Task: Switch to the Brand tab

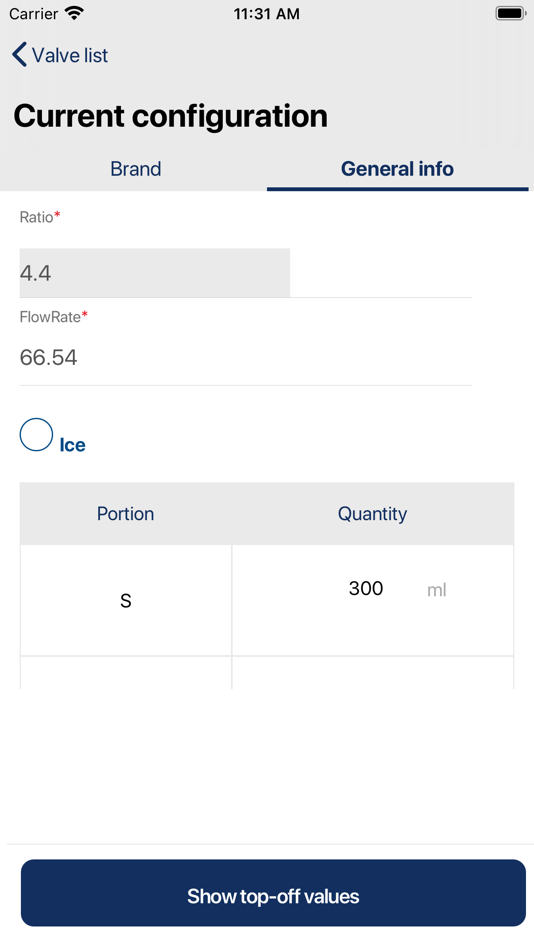Action: tap(136, 168)
